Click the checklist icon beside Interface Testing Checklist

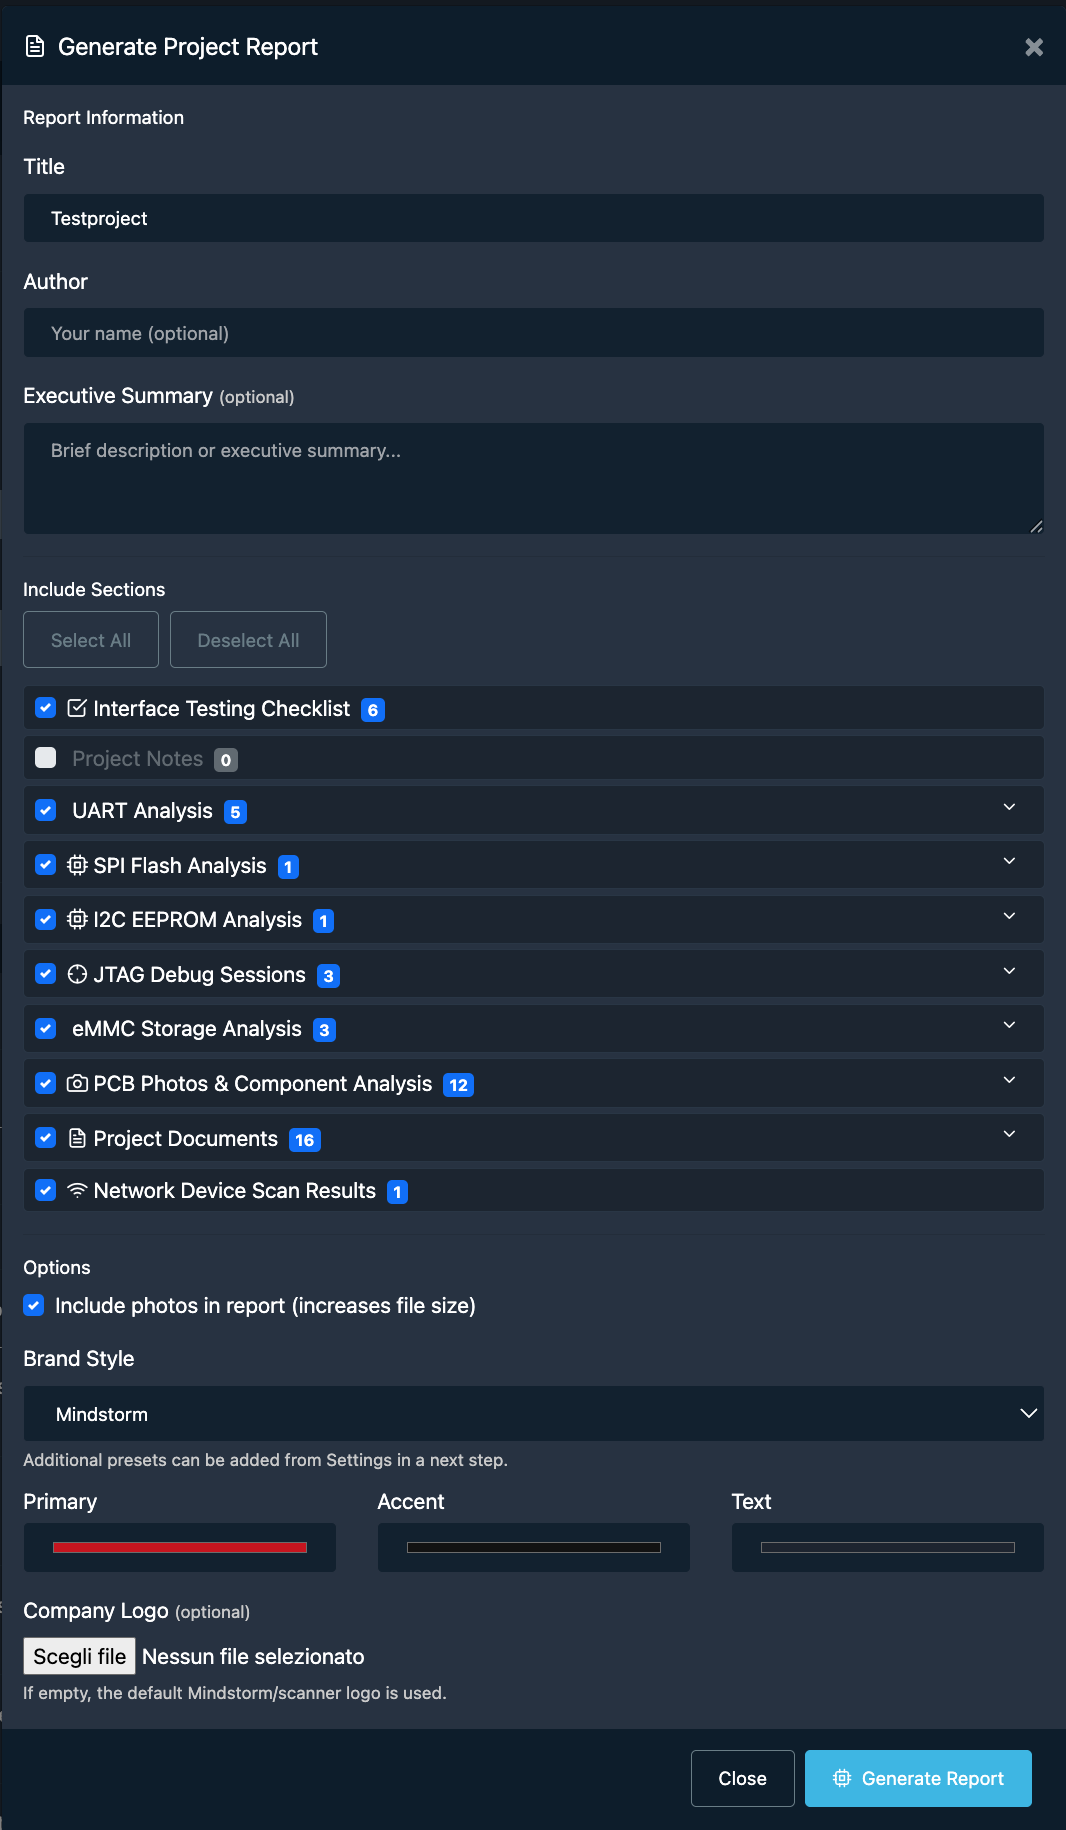[78, 707]
